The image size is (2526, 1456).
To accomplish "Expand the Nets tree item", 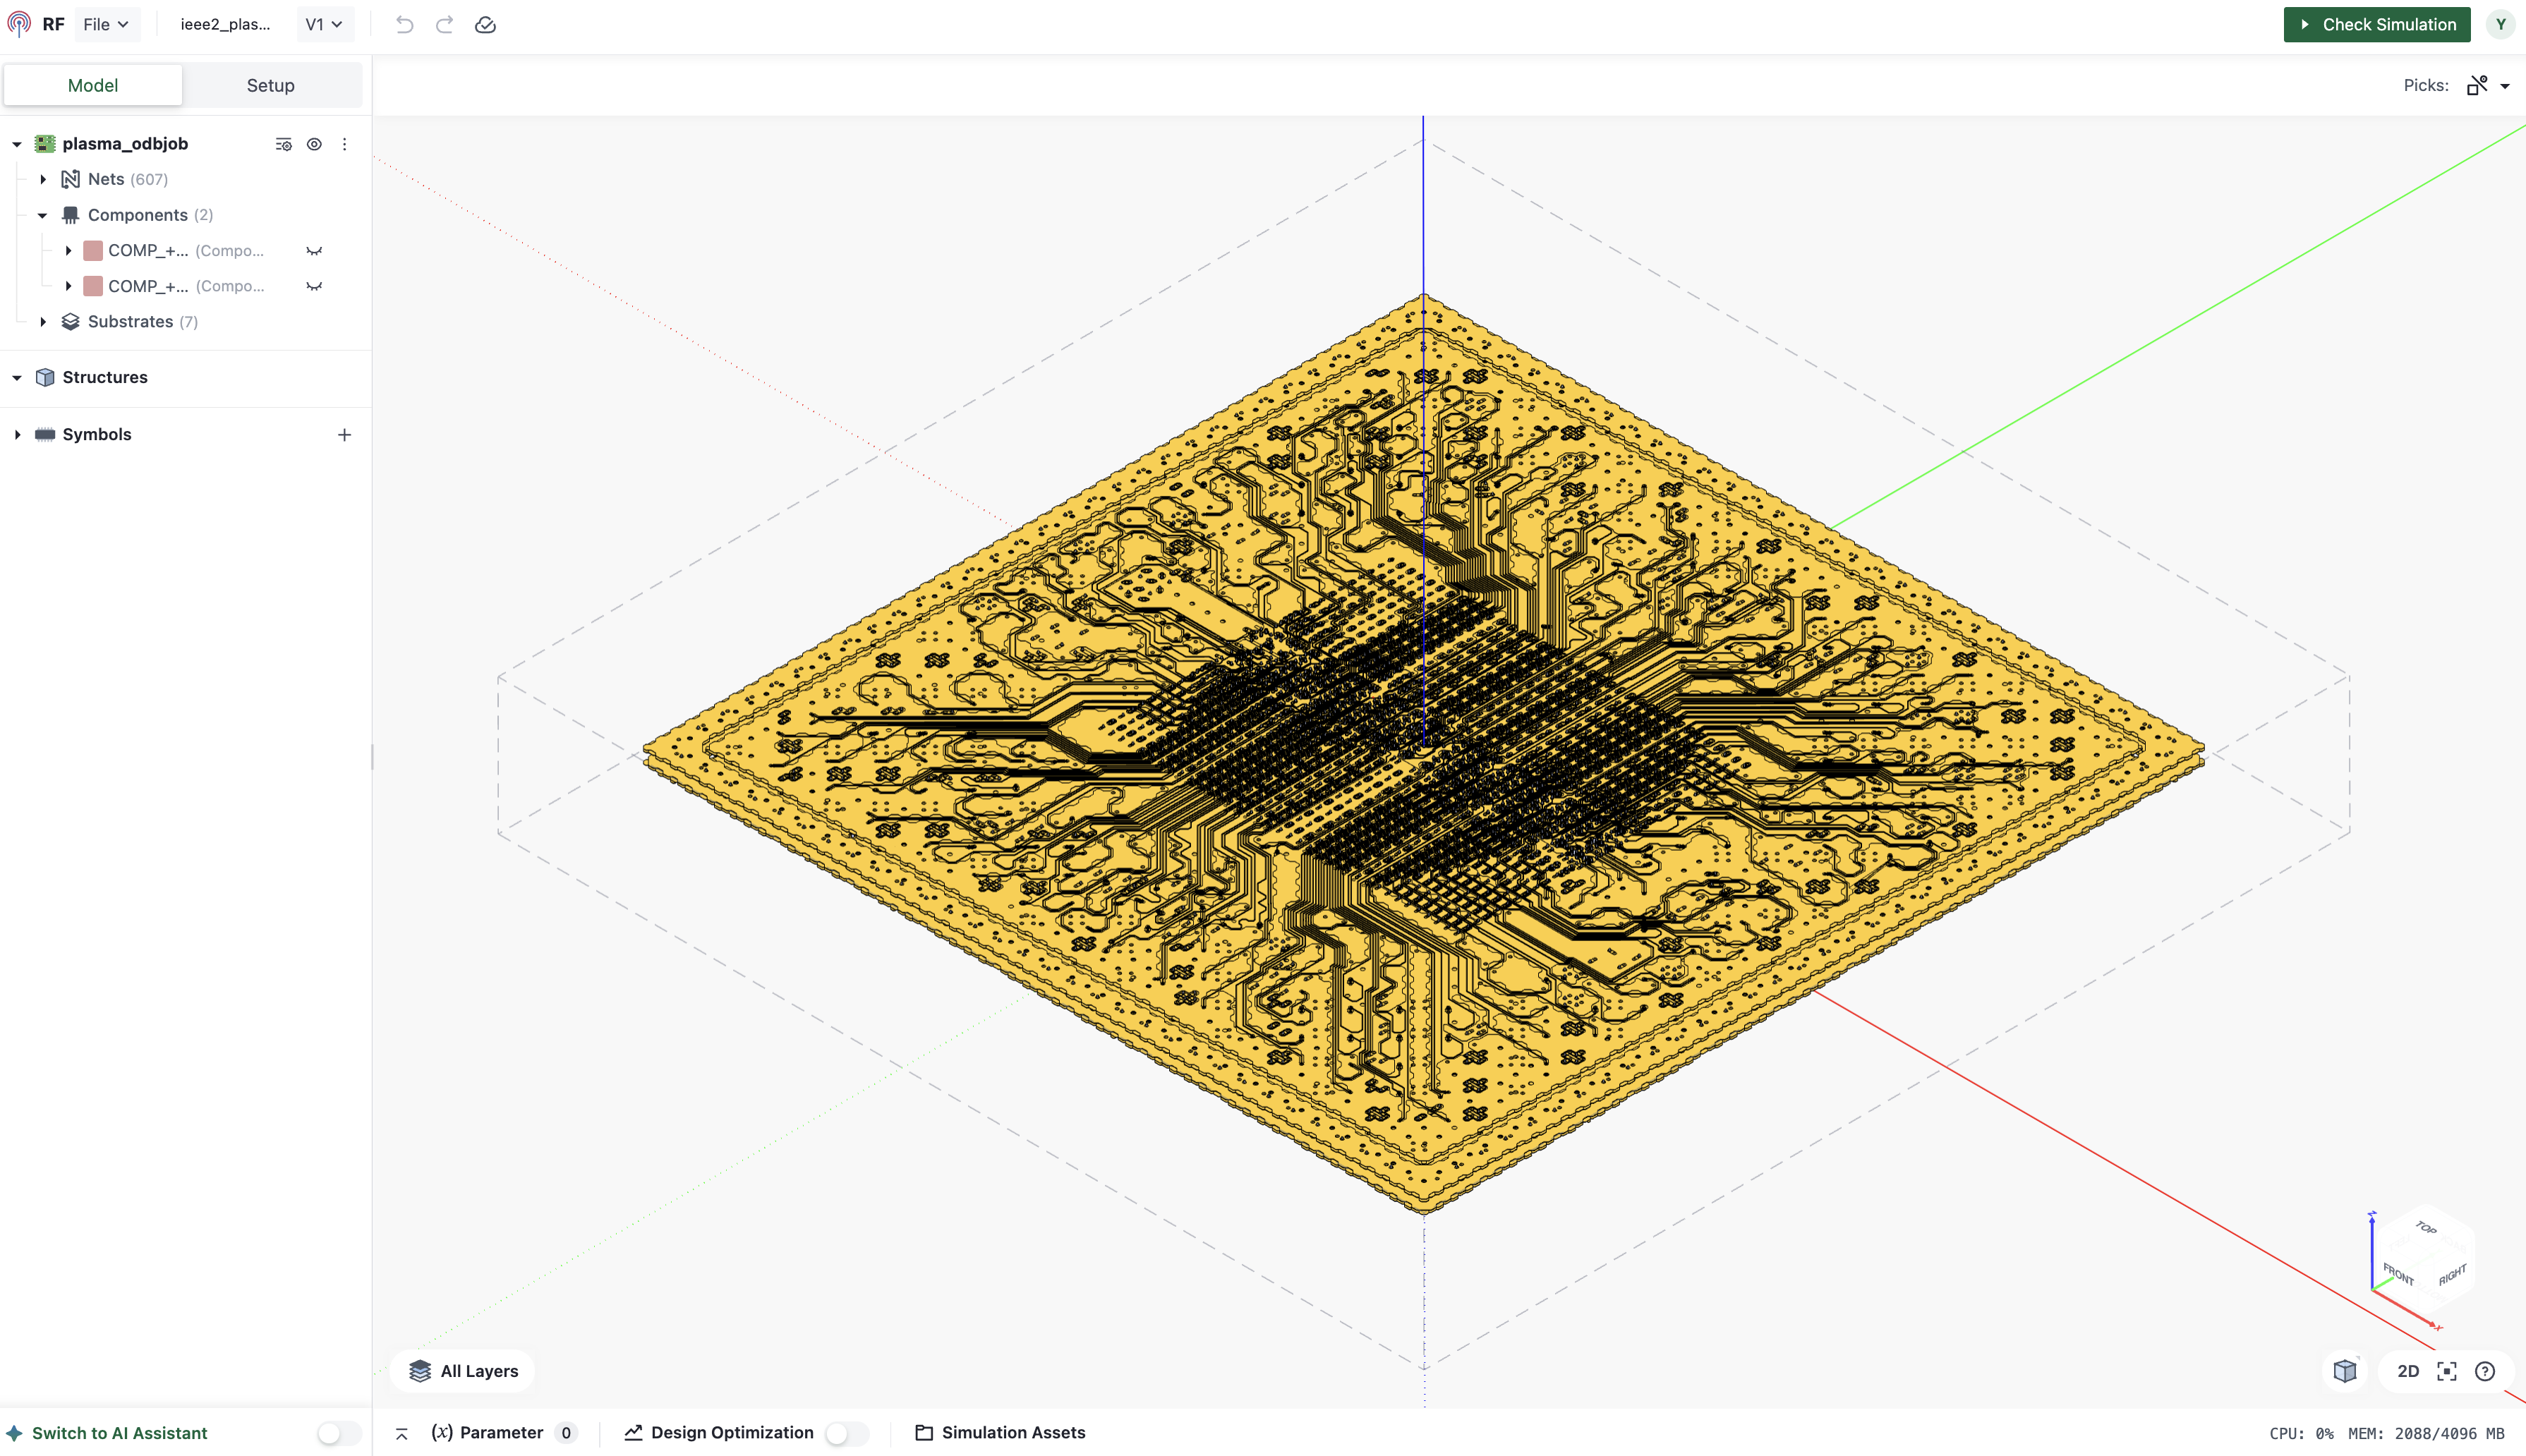I will [43, 178].
